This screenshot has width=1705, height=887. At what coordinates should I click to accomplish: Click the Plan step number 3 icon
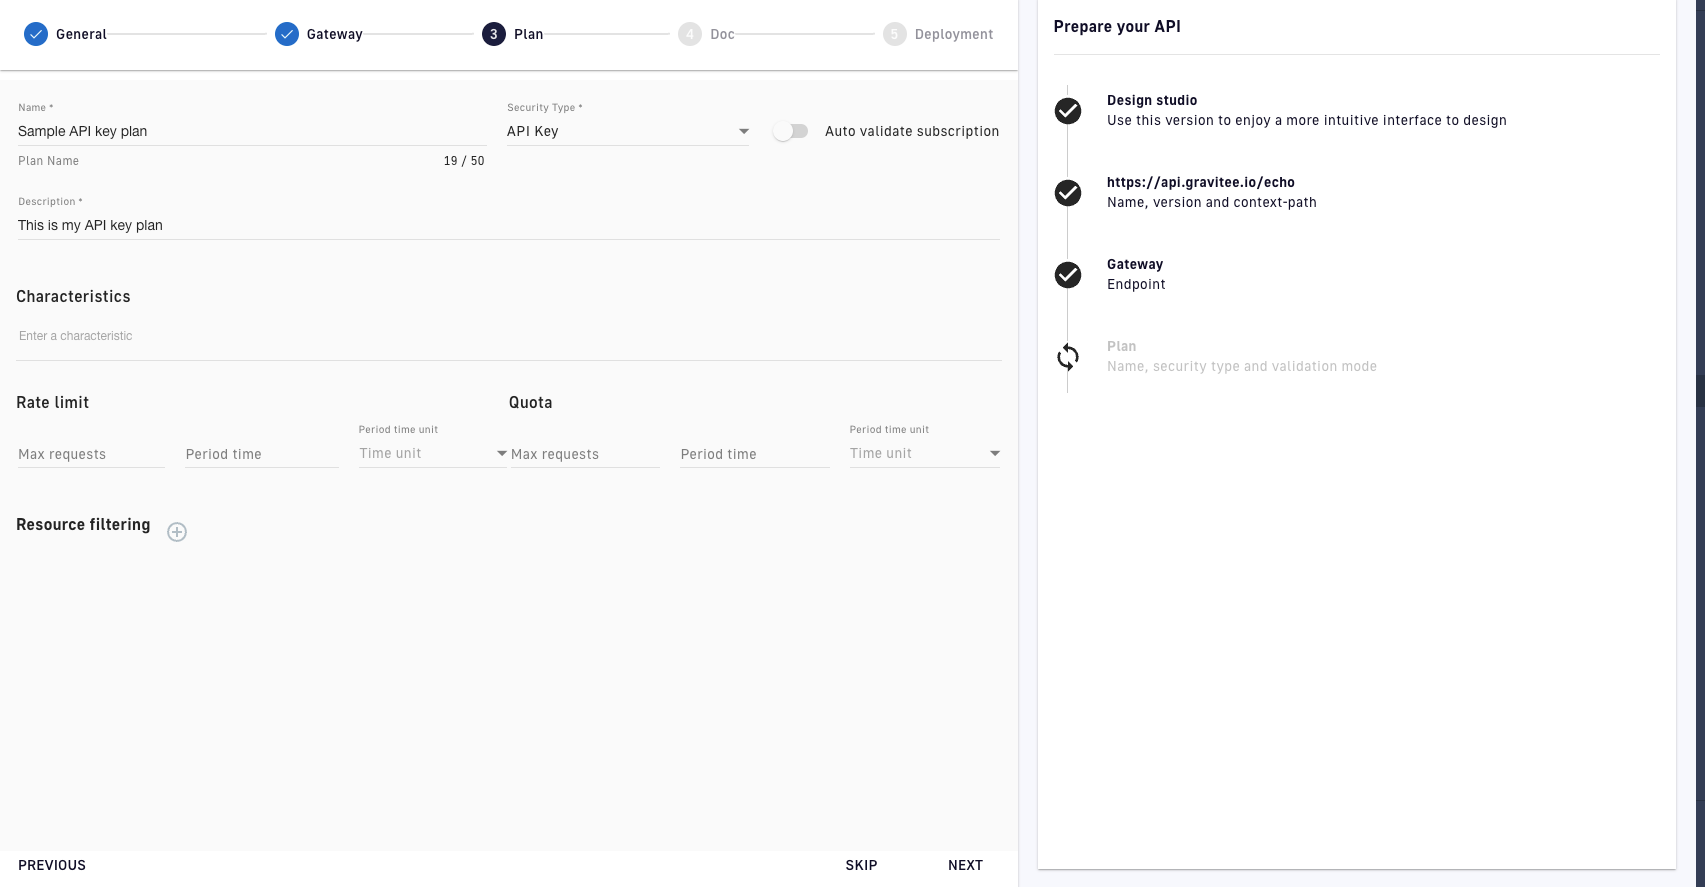point(494,34)
